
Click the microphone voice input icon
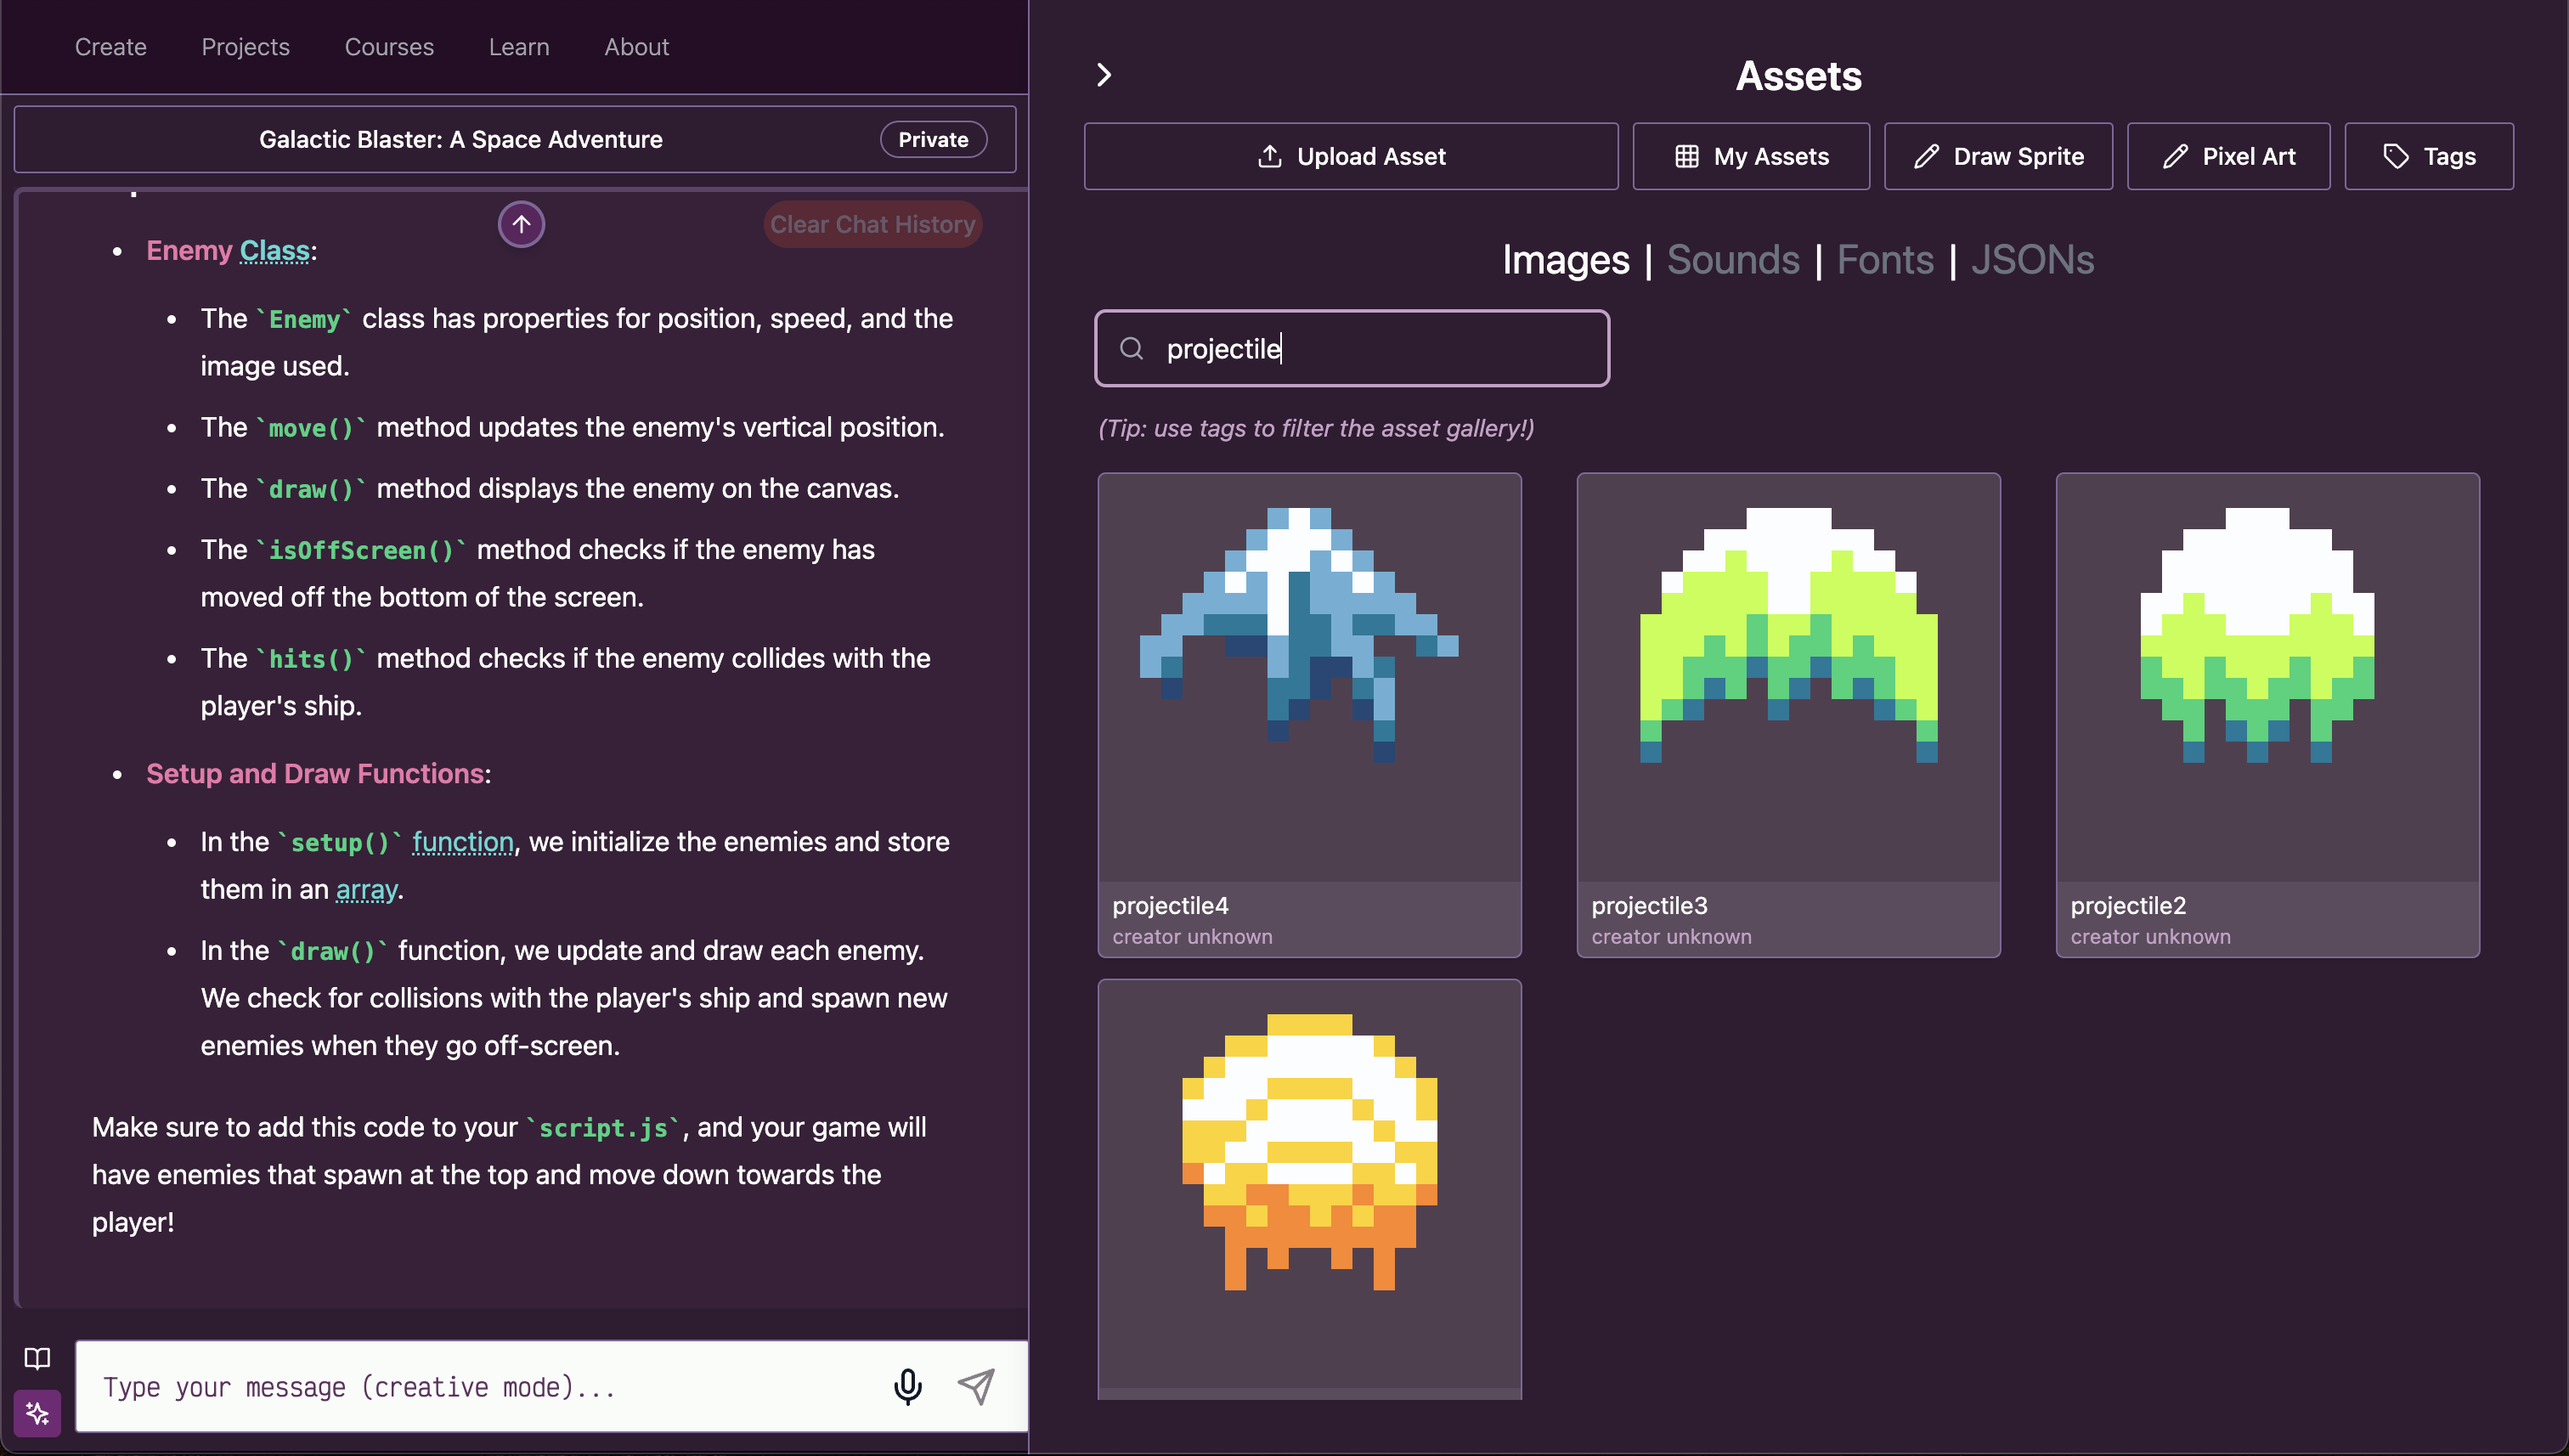(907, 1386)
